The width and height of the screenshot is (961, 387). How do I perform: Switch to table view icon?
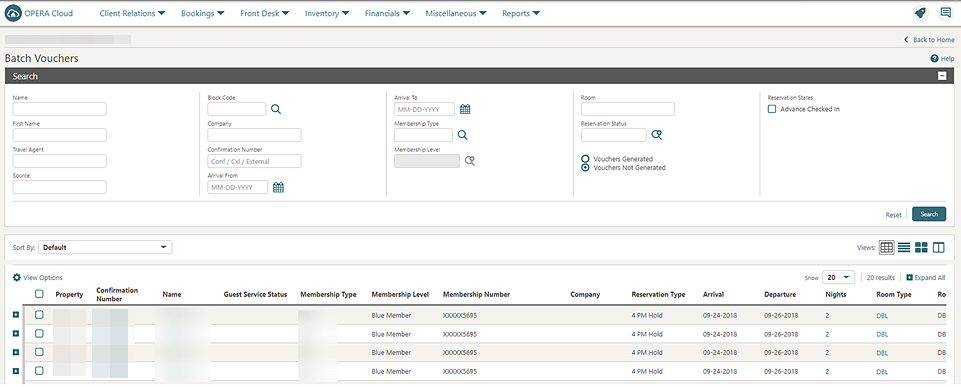tap(886, 247)
